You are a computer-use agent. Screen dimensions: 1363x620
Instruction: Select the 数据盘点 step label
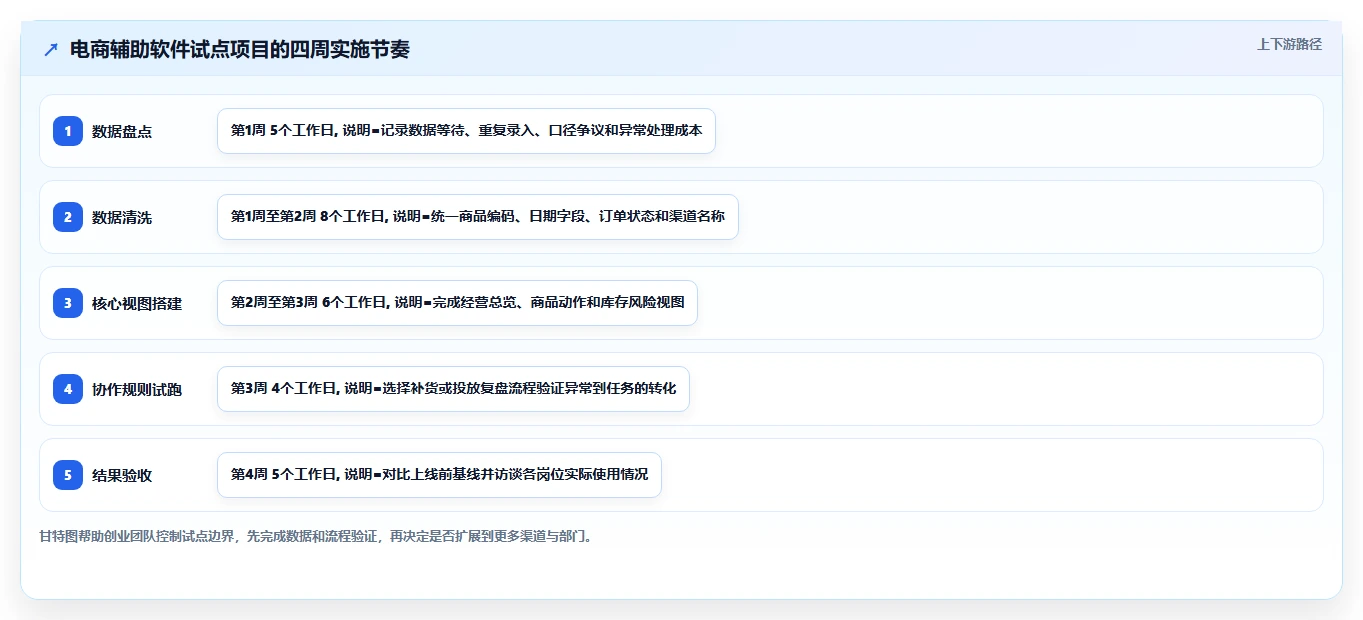tap(122, 131)
